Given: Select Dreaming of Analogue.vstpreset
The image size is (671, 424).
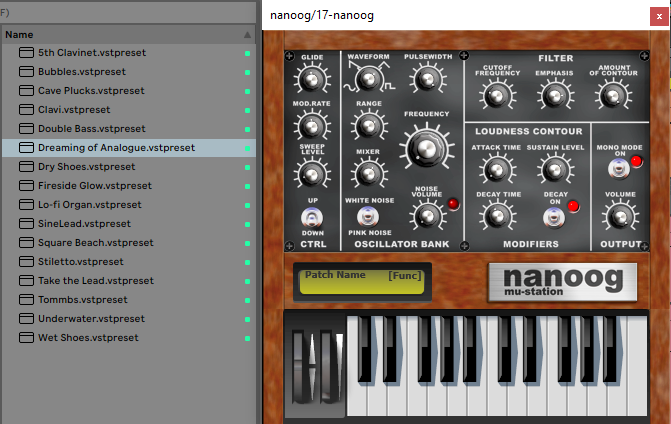Looking at the screenshot, I should click(x=116, y=148).
